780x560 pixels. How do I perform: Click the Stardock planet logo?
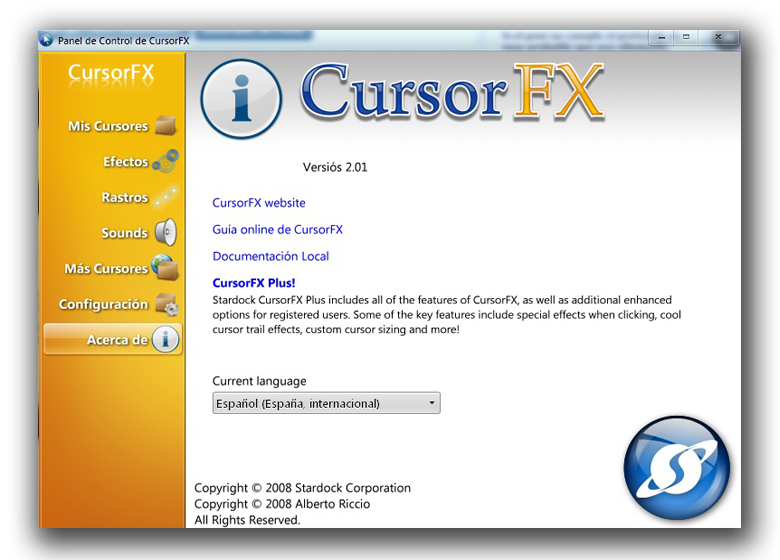pyautogui.click(x=677, y=468)
